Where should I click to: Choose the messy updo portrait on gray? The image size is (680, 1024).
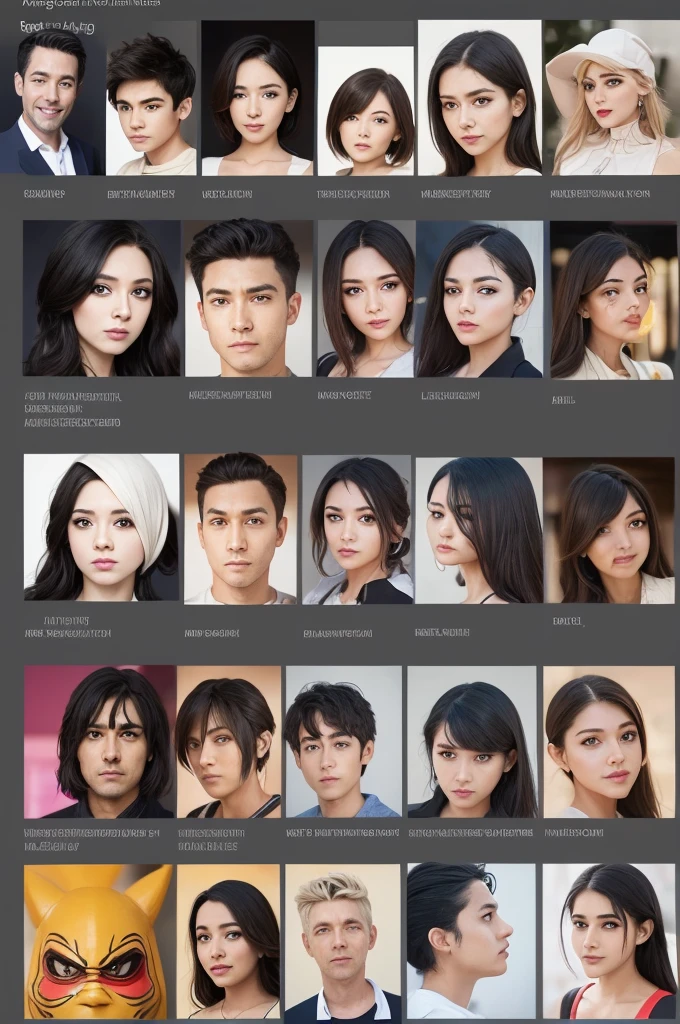pos(357,530)
